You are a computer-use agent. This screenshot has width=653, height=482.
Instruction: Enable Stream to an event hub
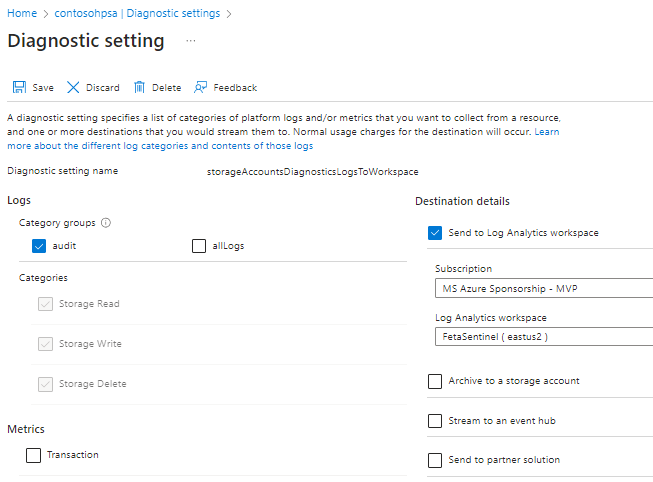pos(435,421)
